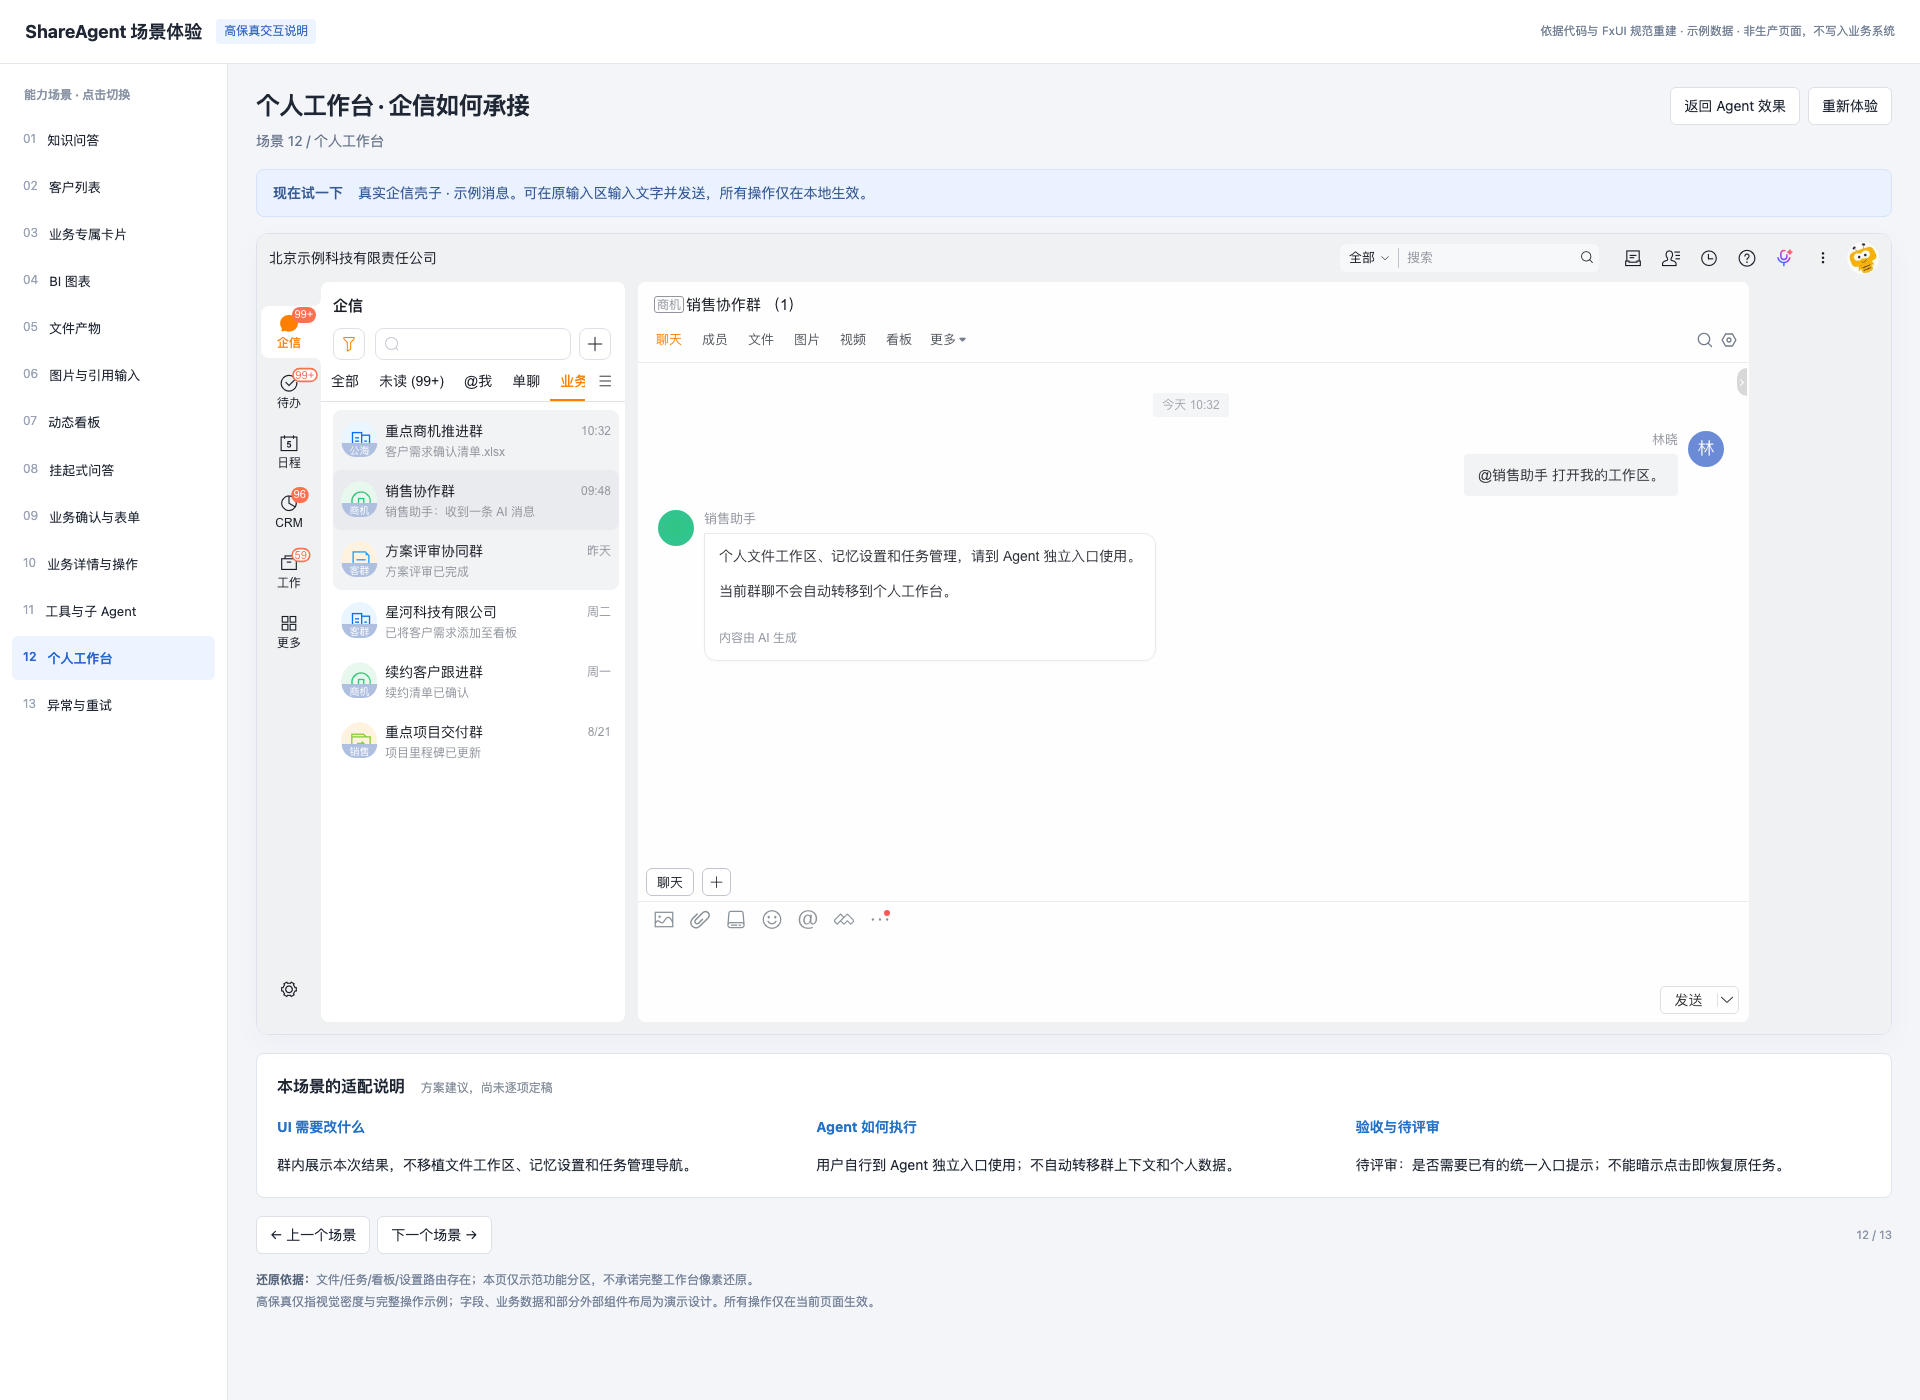Image resolution: width=1920 pixels, height=1400 pixels.
Task: Open the 星河科技有限公司 conversation
Action: [476, 621]
